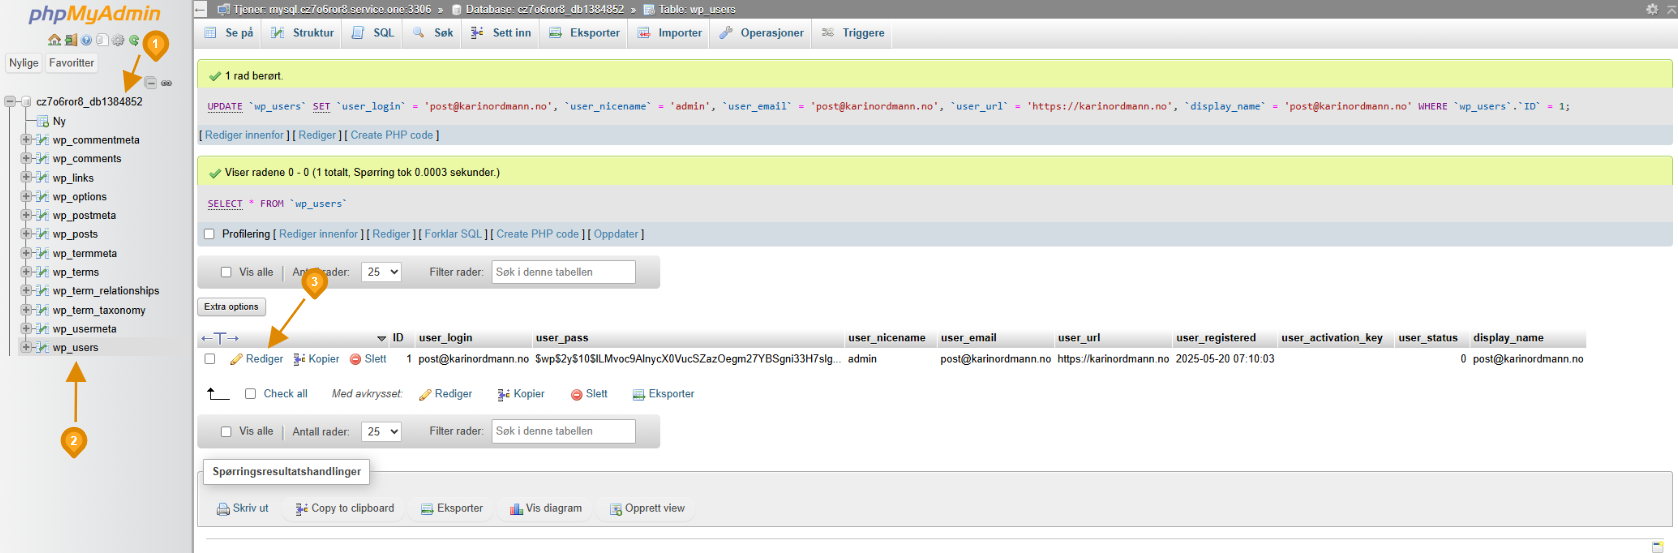Click Copy to clipboard icon
The width and height of the screenshot is (1678, 553).
coord(302,509)
